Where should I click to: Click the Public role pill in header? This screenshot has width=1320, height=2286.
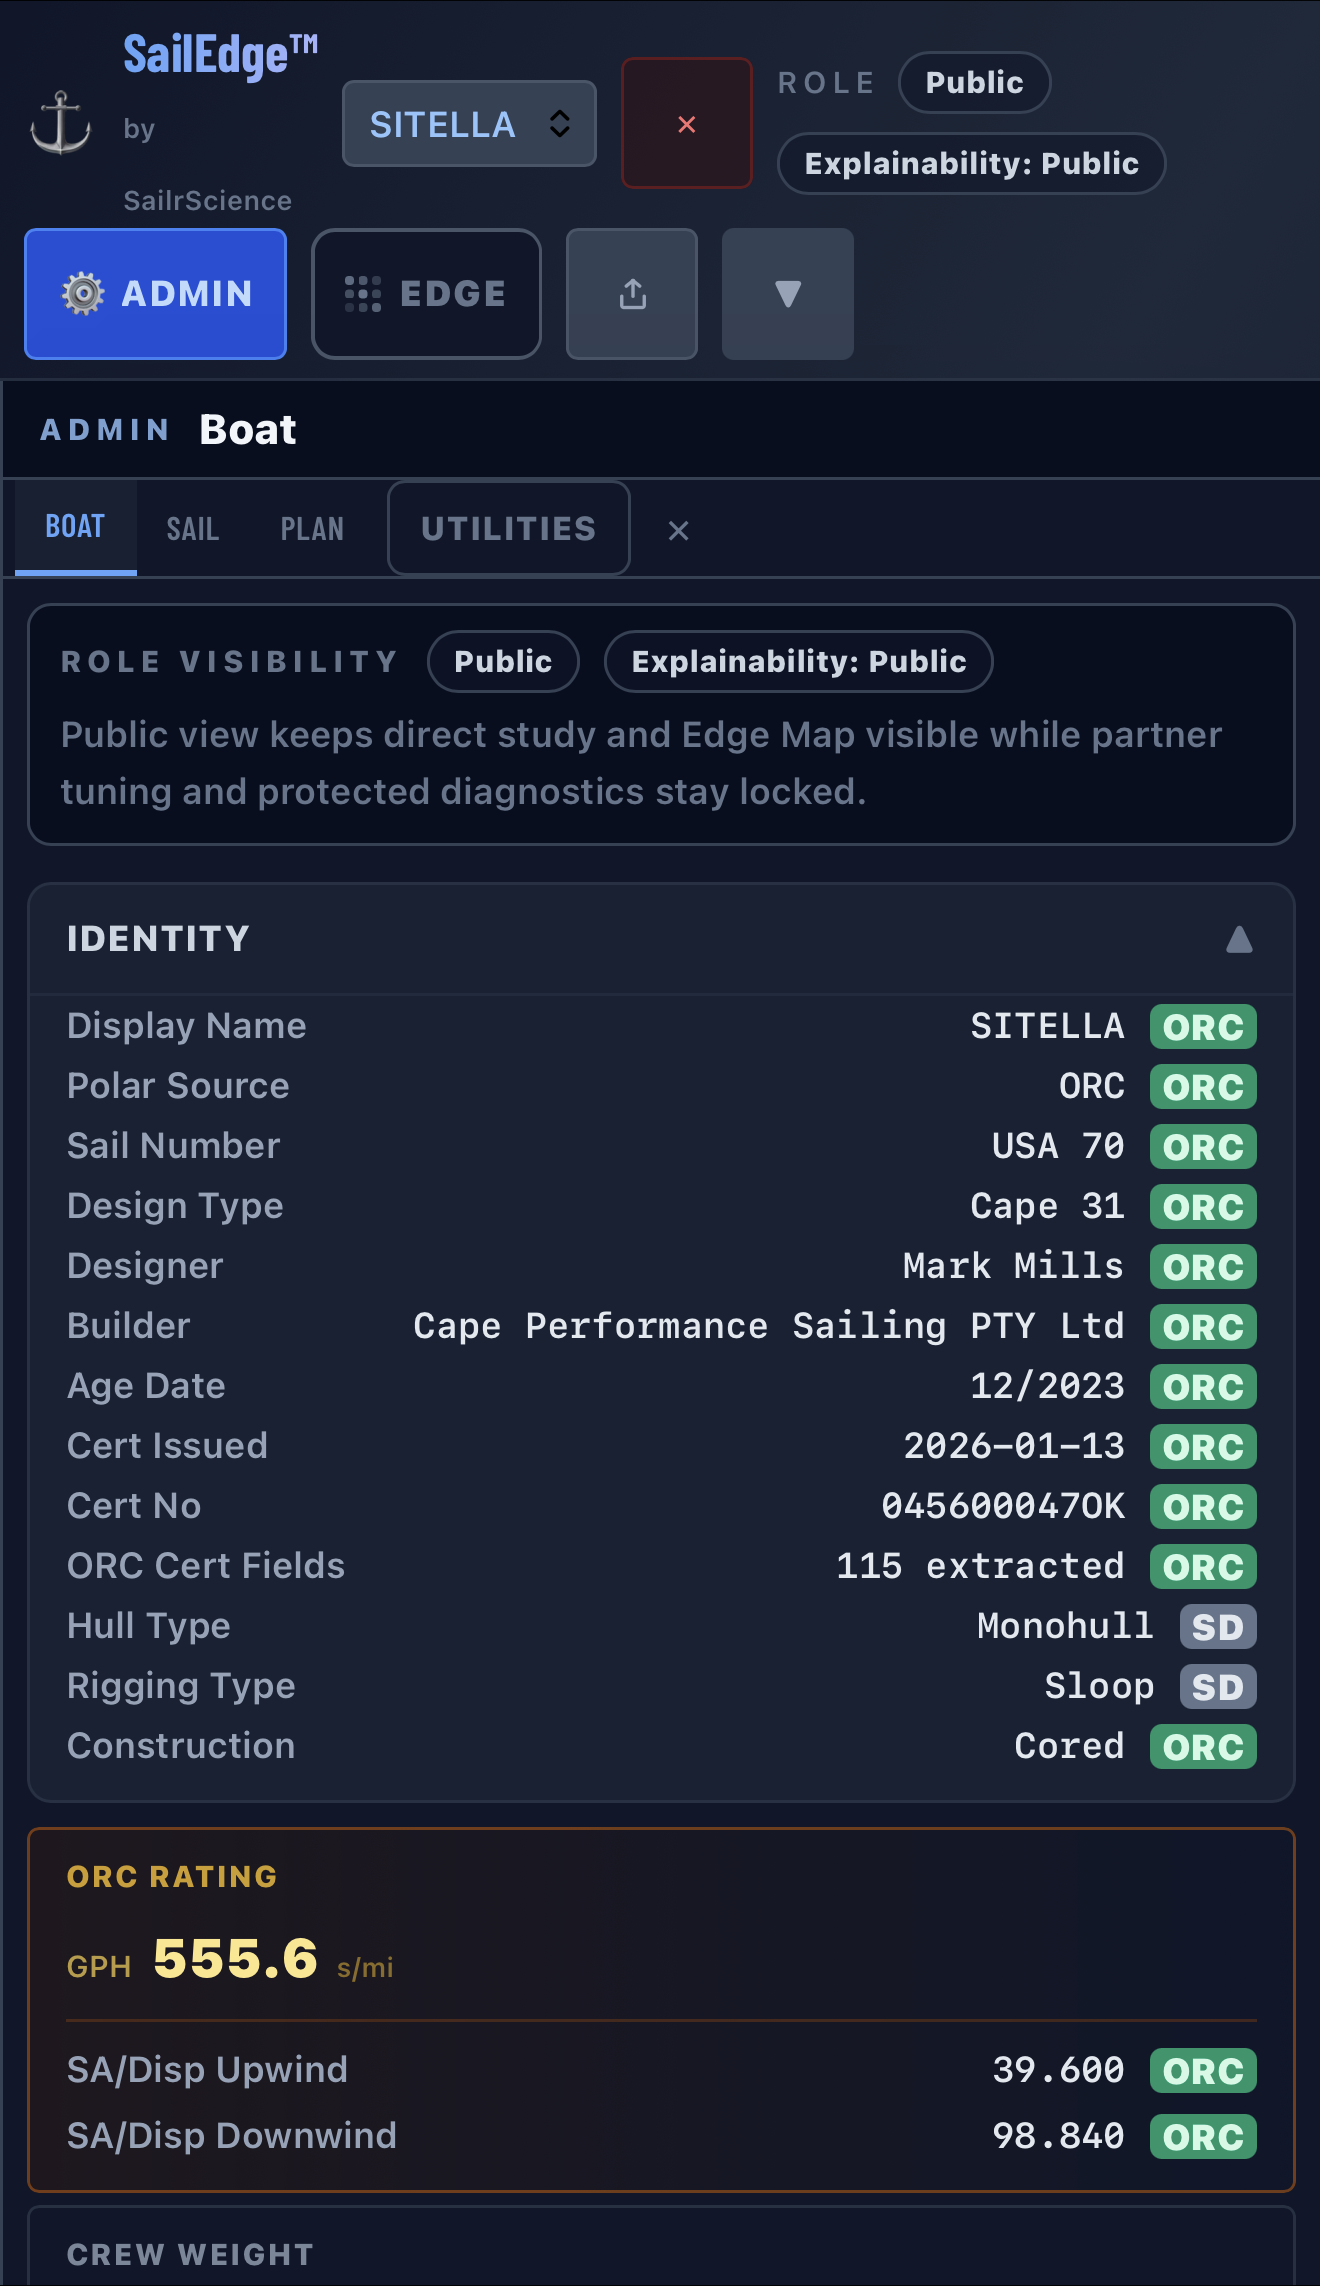(x=973, y=83)
